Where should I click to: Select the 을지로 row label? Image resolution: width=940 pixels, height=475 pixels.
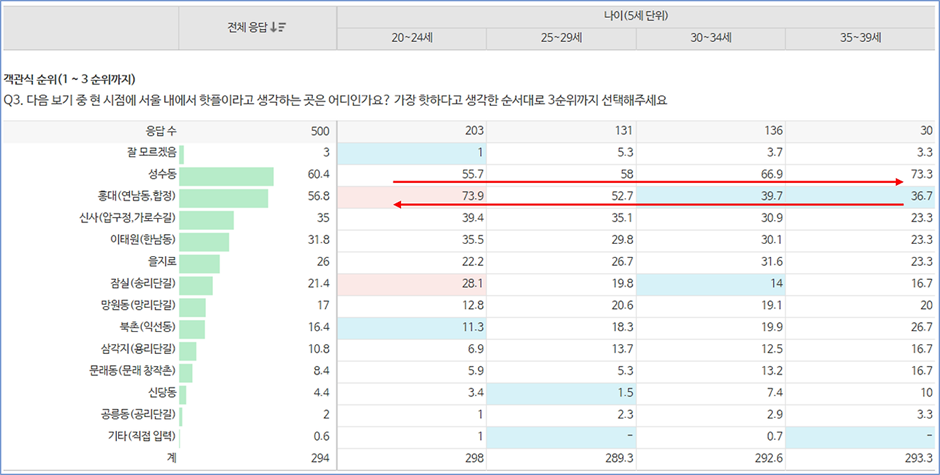coord(160,262)
